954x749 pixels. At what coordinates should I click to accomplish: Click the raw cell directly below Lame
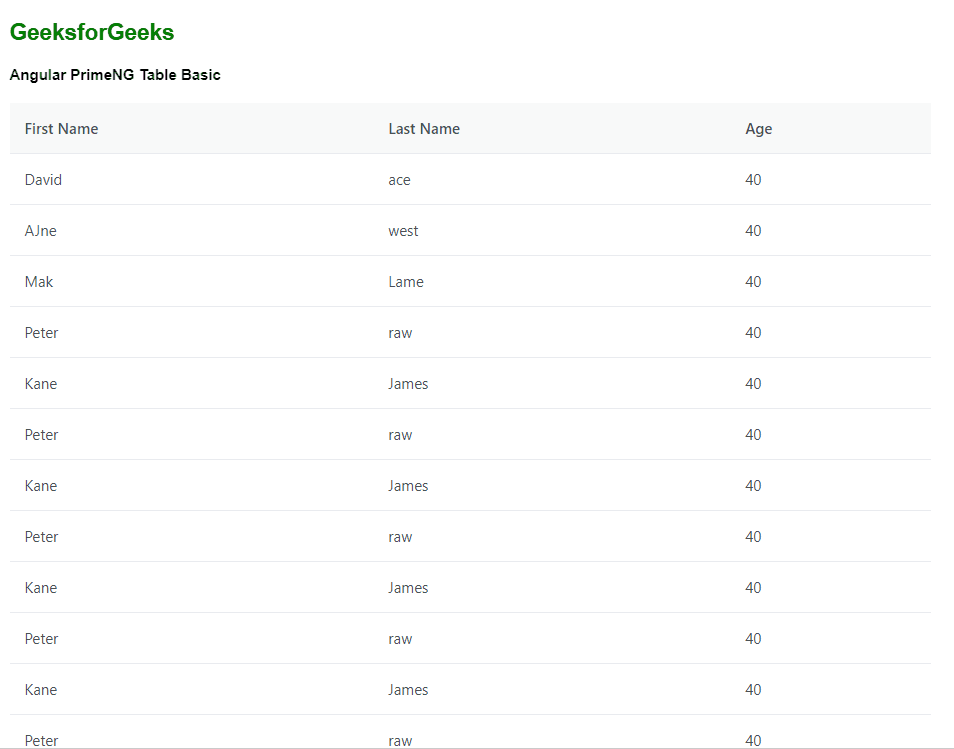(x=400, y=333)
